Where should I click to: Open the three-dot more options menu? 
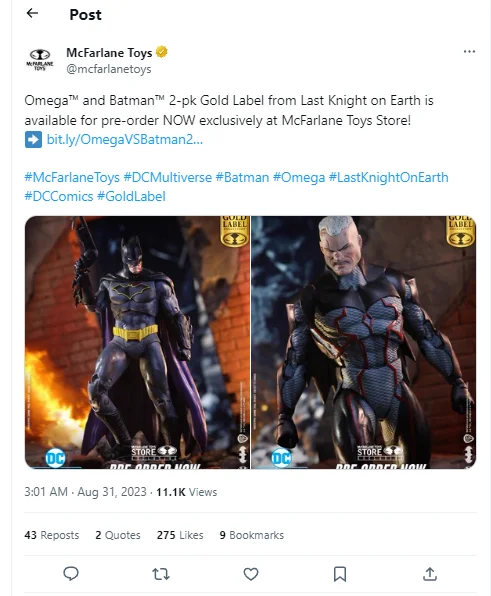pos(469,51)
